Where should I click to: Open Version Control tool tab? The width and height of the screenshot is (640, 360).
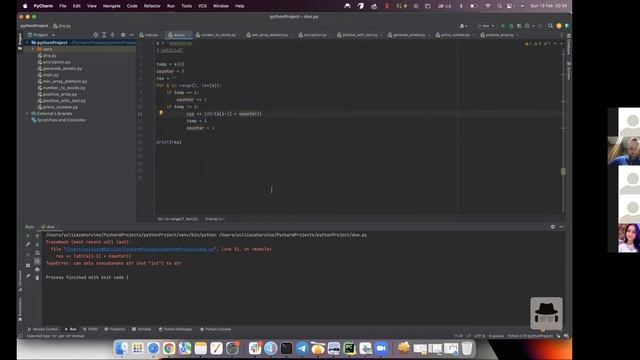coord(43,329)
